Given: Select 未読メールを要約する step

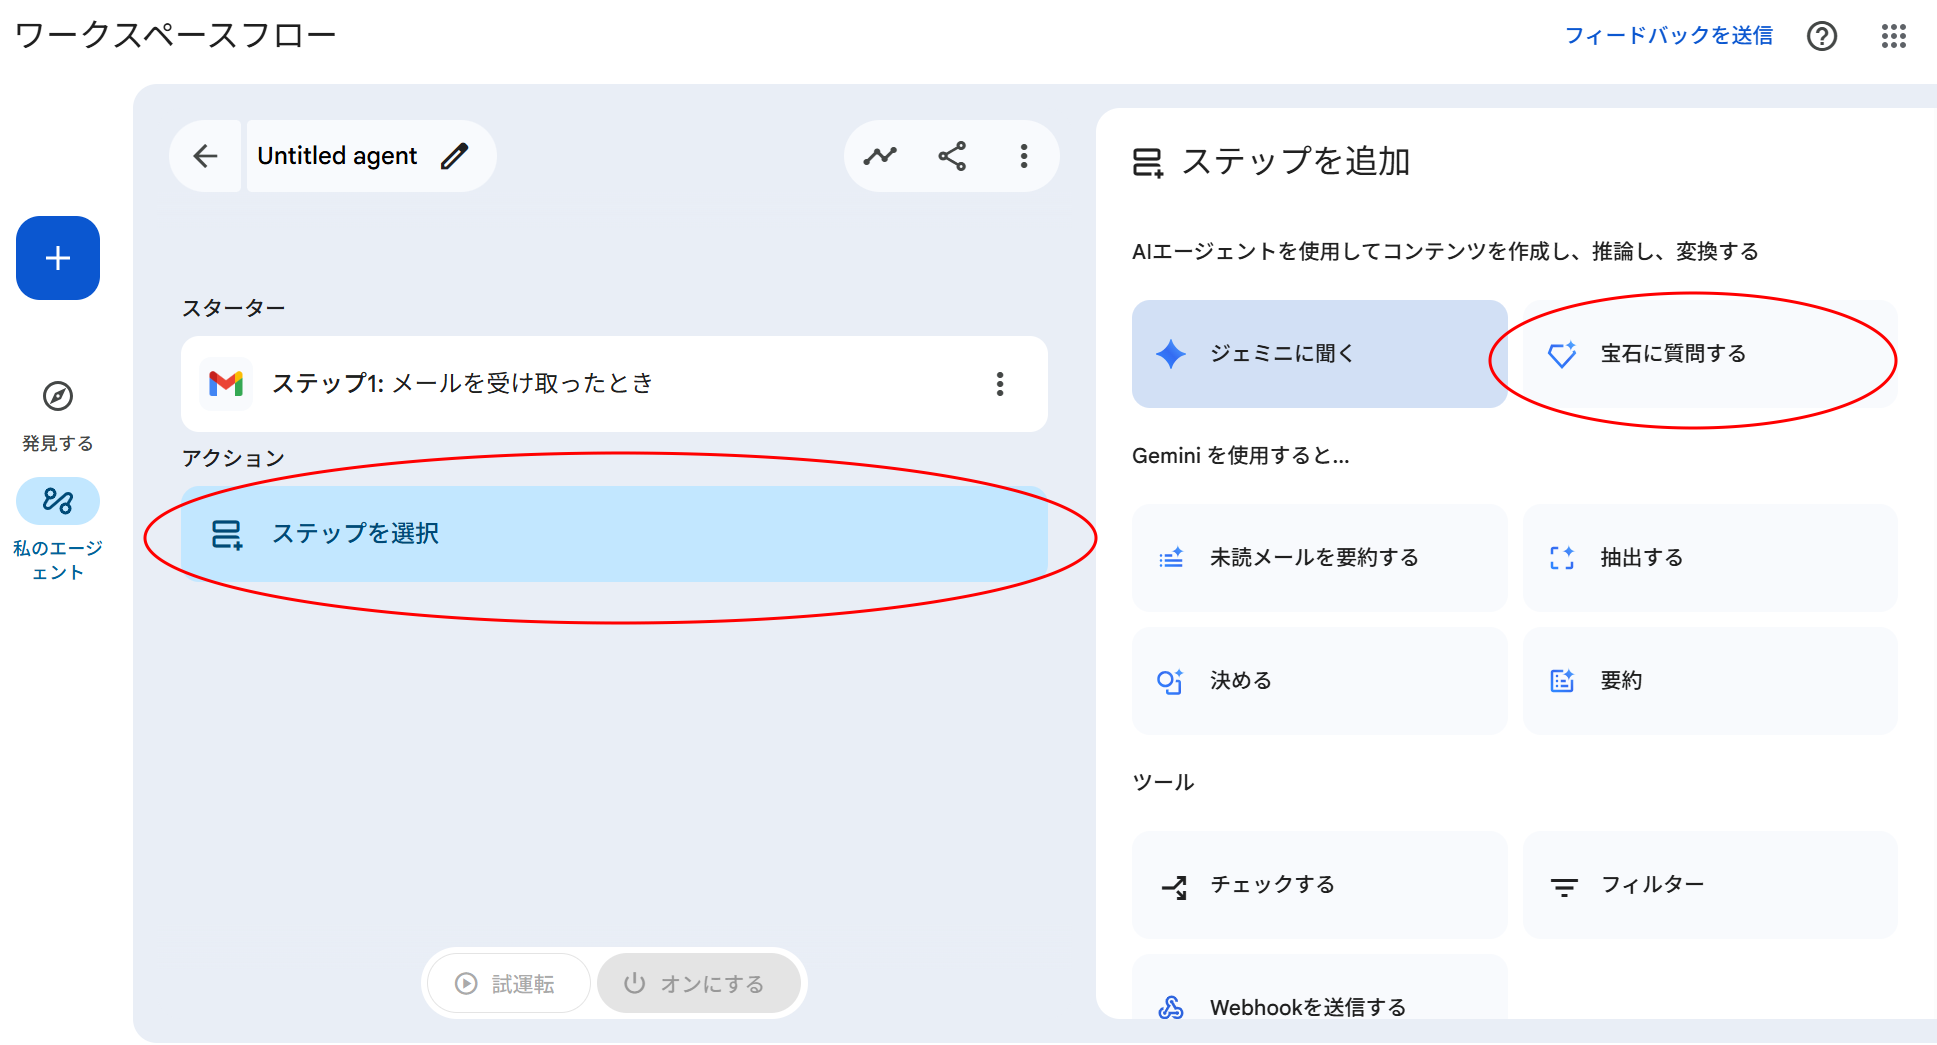Looking at the screenshot, I should [x=1318, y=558].
